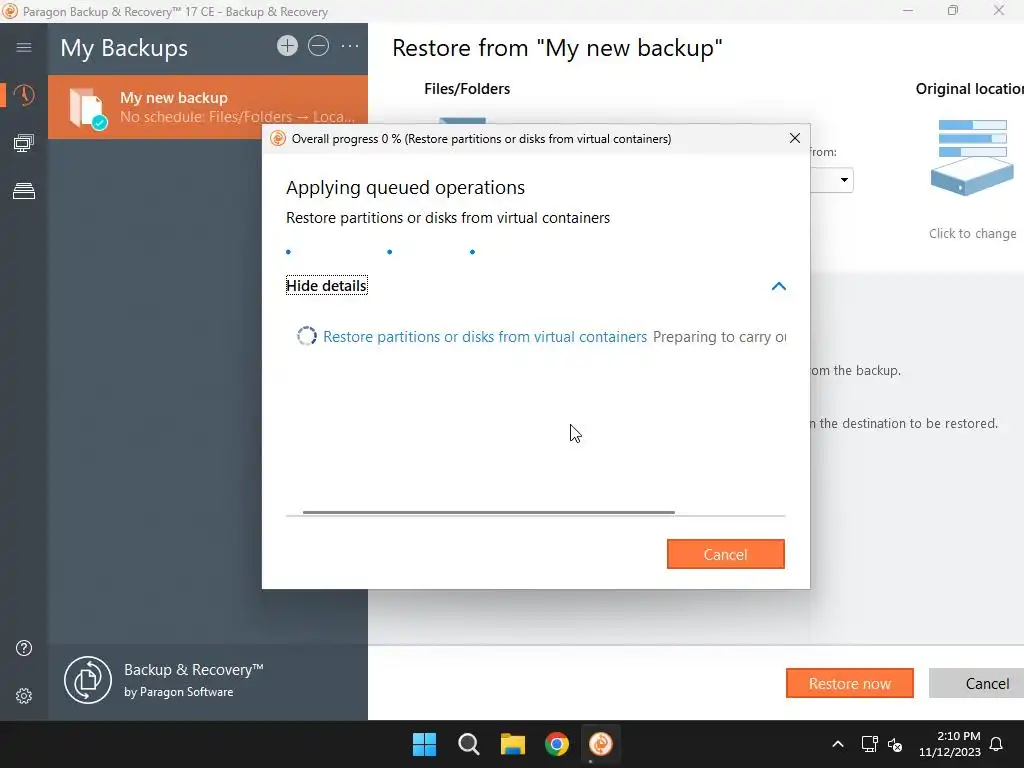Click Hide details link
The image size is (1024, 768).
(327, 285)
